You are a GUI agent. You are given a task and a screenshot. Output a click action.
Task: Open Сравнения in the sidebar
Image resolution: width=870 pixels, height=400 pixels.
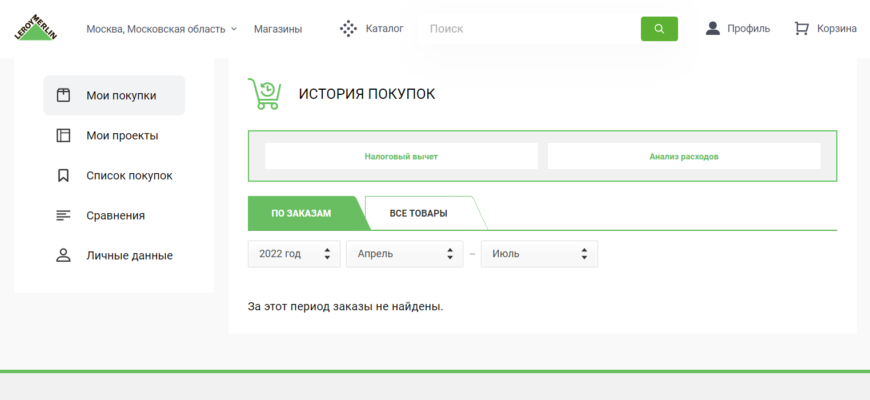click(114, 215)
